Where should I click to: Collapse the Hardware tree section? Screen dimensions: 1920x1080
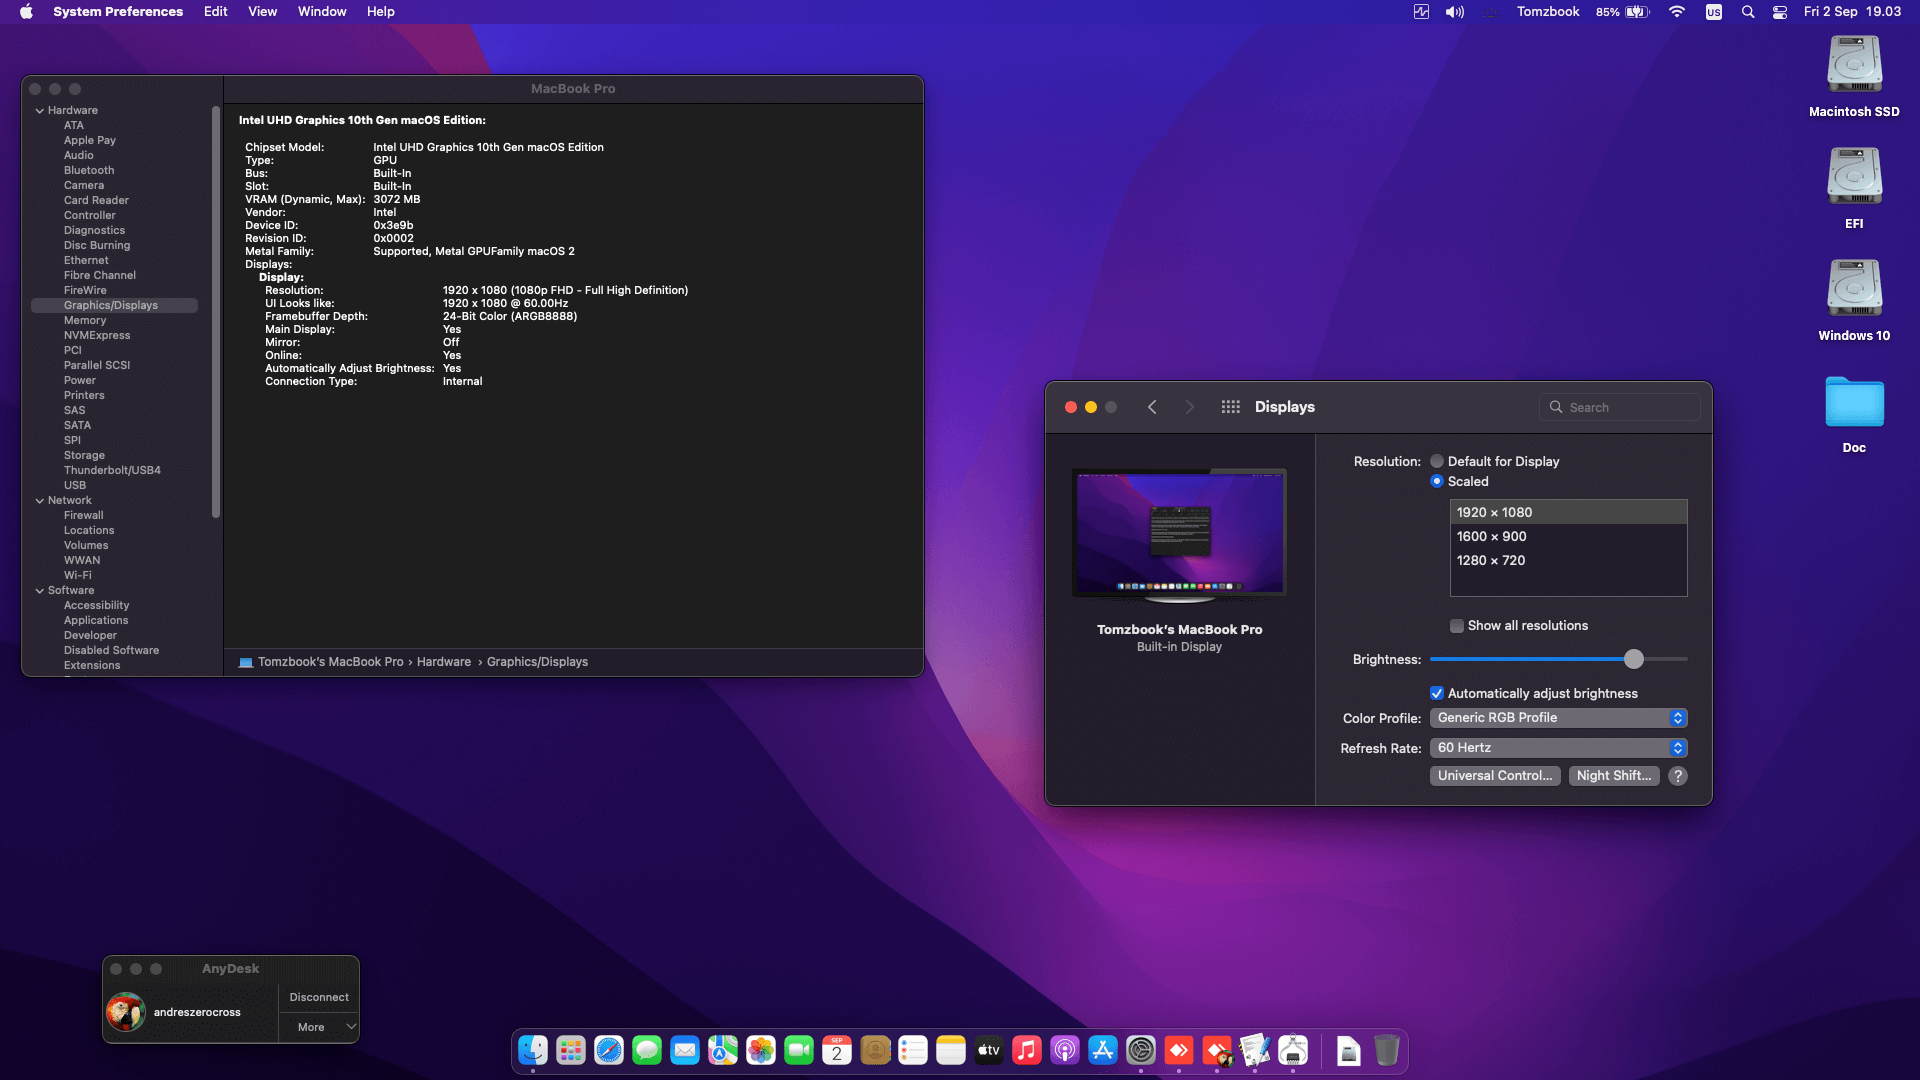point(40,111)
